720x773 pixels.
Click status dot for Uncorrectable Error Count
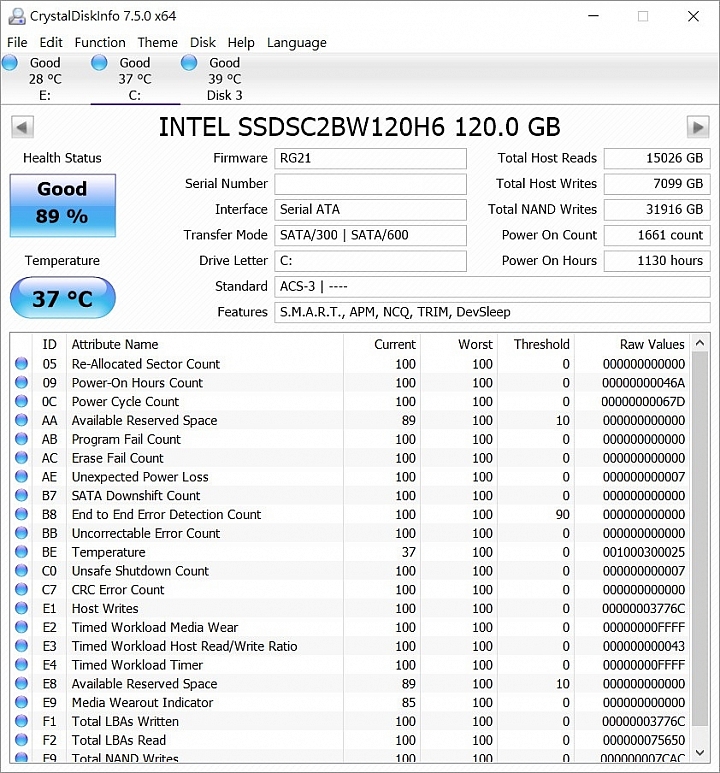(21, 533)
